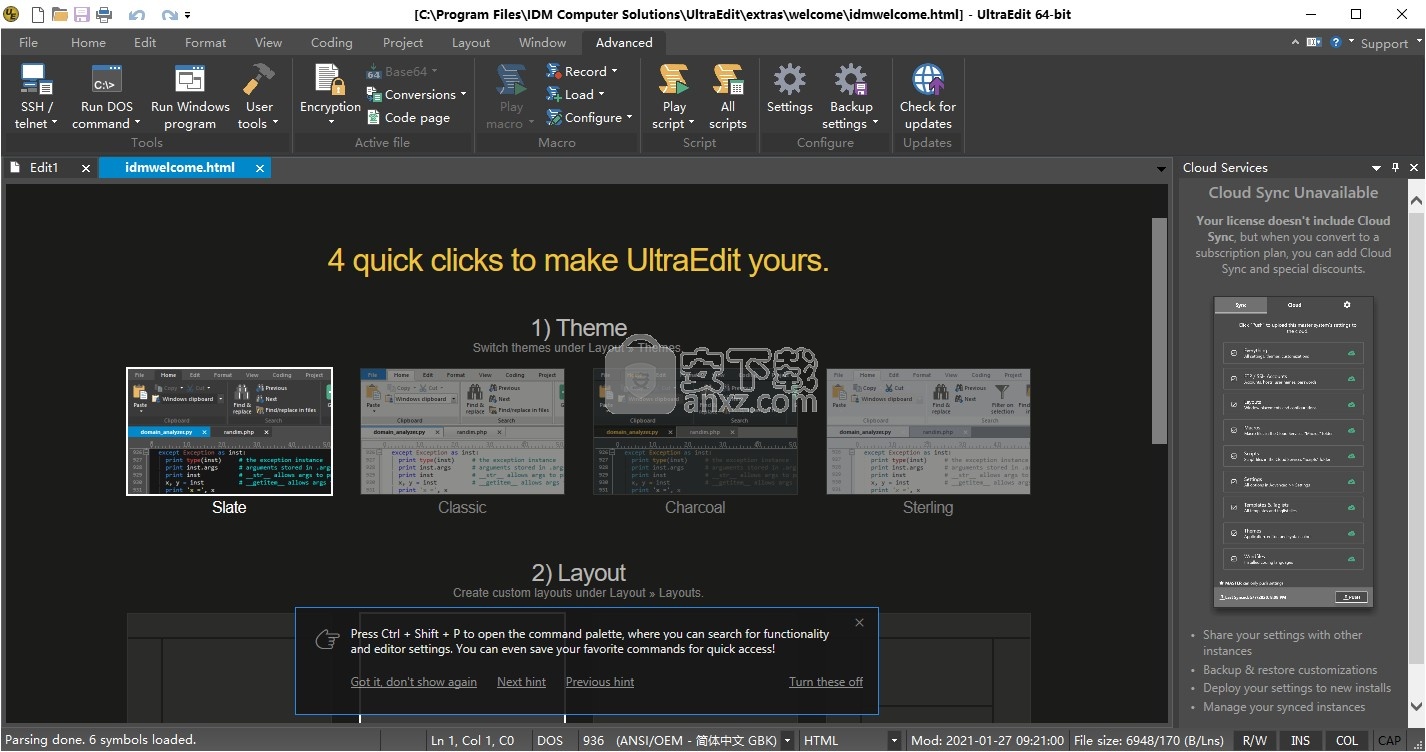Open the HTML syntax highlighting dropdown in status bar
The image size is (1426, 752).
pyautogui.click(x=894, y=741)
